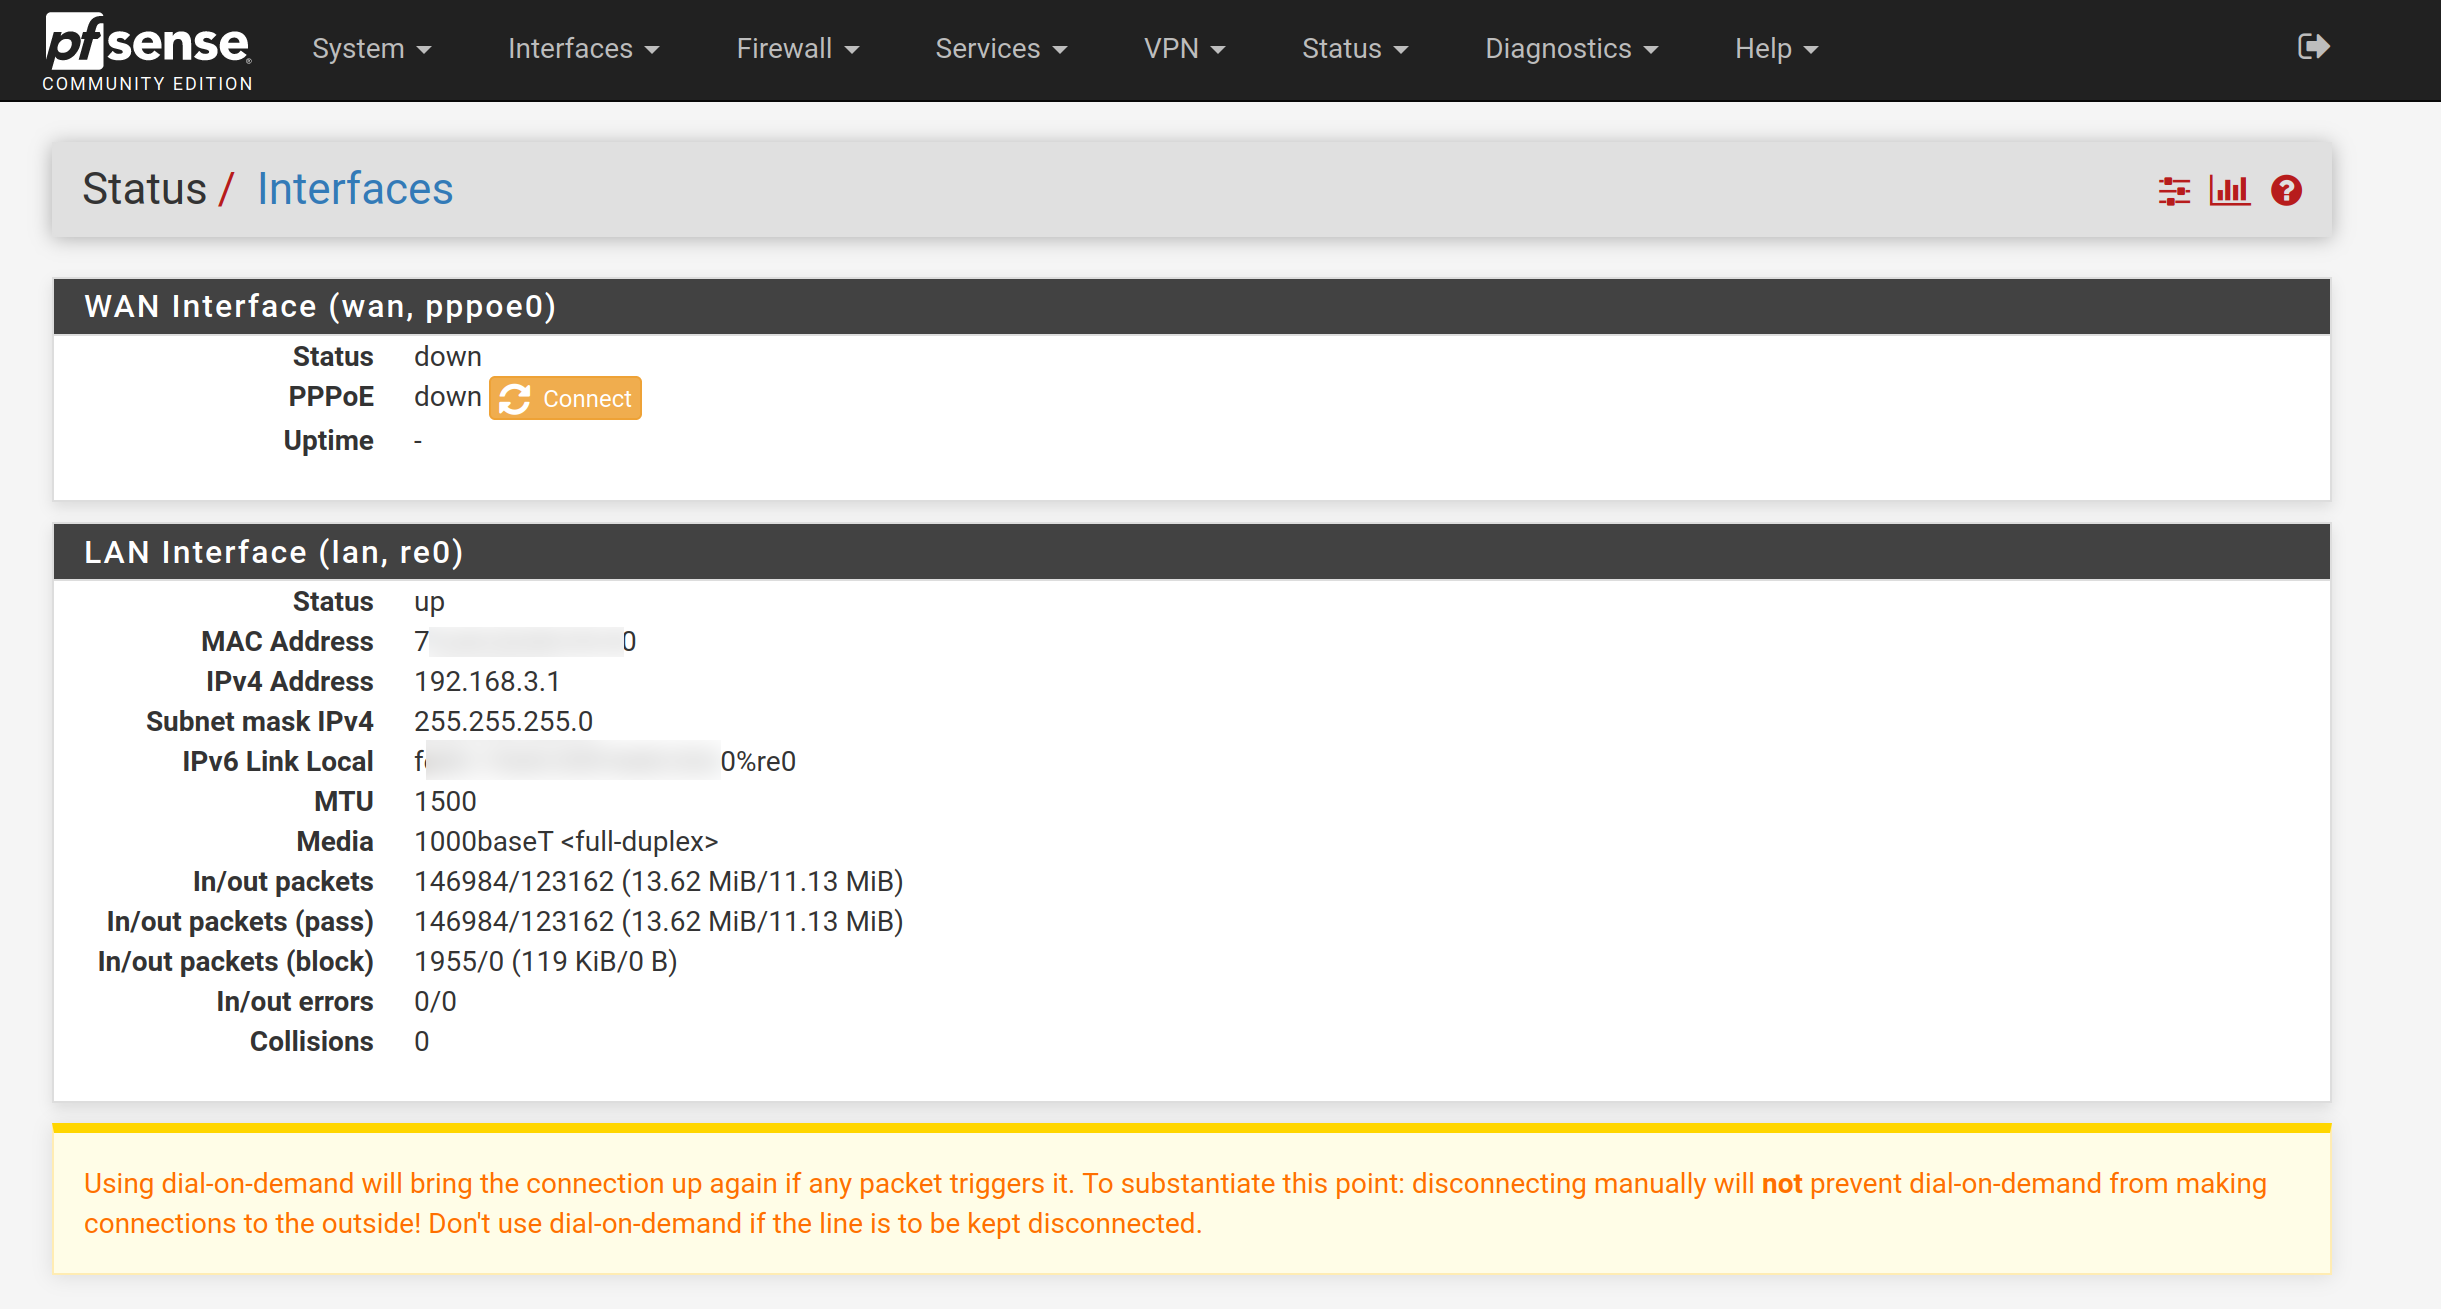Click the logout icon in navbar
The width and height of the screenshot is (2441, 1309).
tap(2313, 47)
